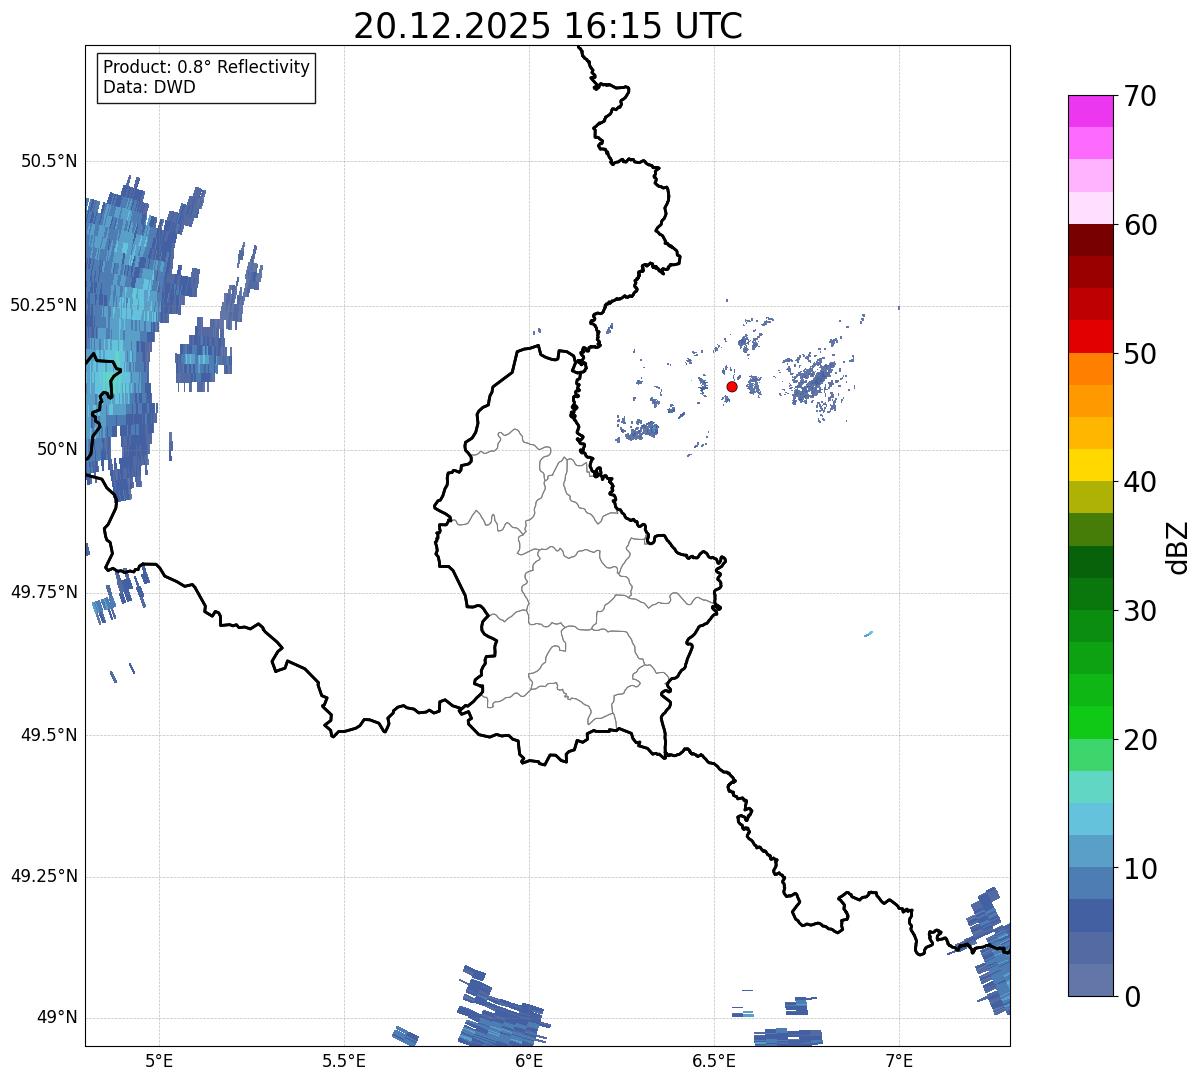The image size is (1202, 1081).
Task: Click the "Data: DWD" text
Action: 149,87
